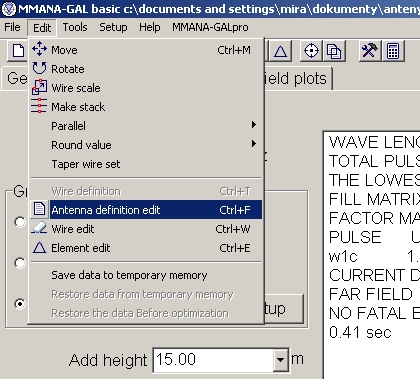Select the middle radio button in group

click(20, 263)
